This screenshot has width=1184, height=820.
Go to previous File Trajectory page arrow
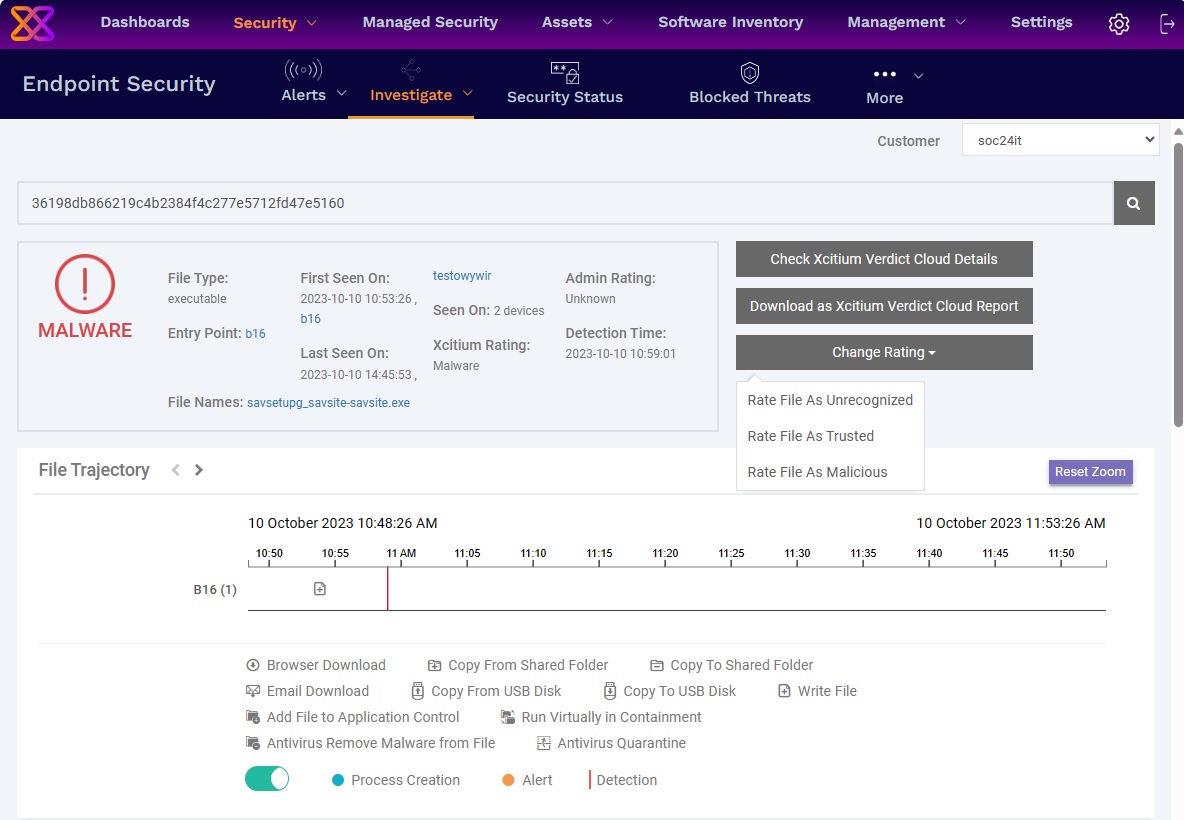[175, 470]
